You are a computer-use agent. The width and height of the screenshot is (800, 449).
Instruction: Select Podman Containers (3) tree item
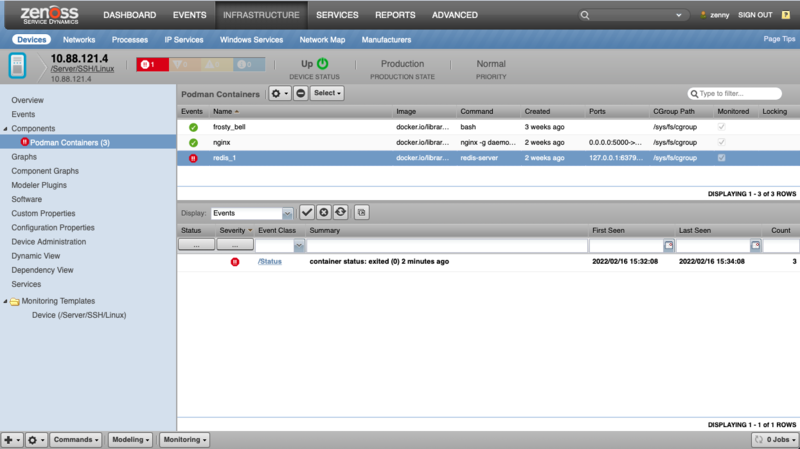pos(70,143)
